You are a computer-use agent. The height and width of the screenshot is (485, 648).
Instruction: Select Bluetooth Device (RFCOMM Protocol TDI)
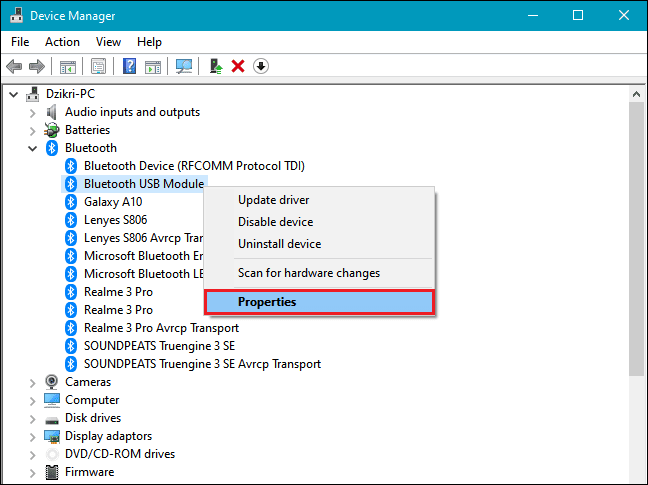click(x=194, y=166)
